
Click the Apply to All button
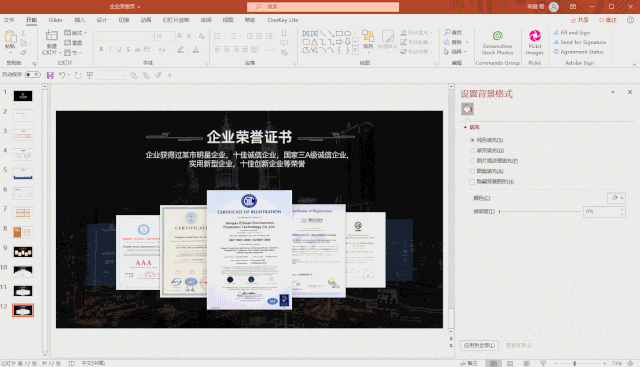479,345
